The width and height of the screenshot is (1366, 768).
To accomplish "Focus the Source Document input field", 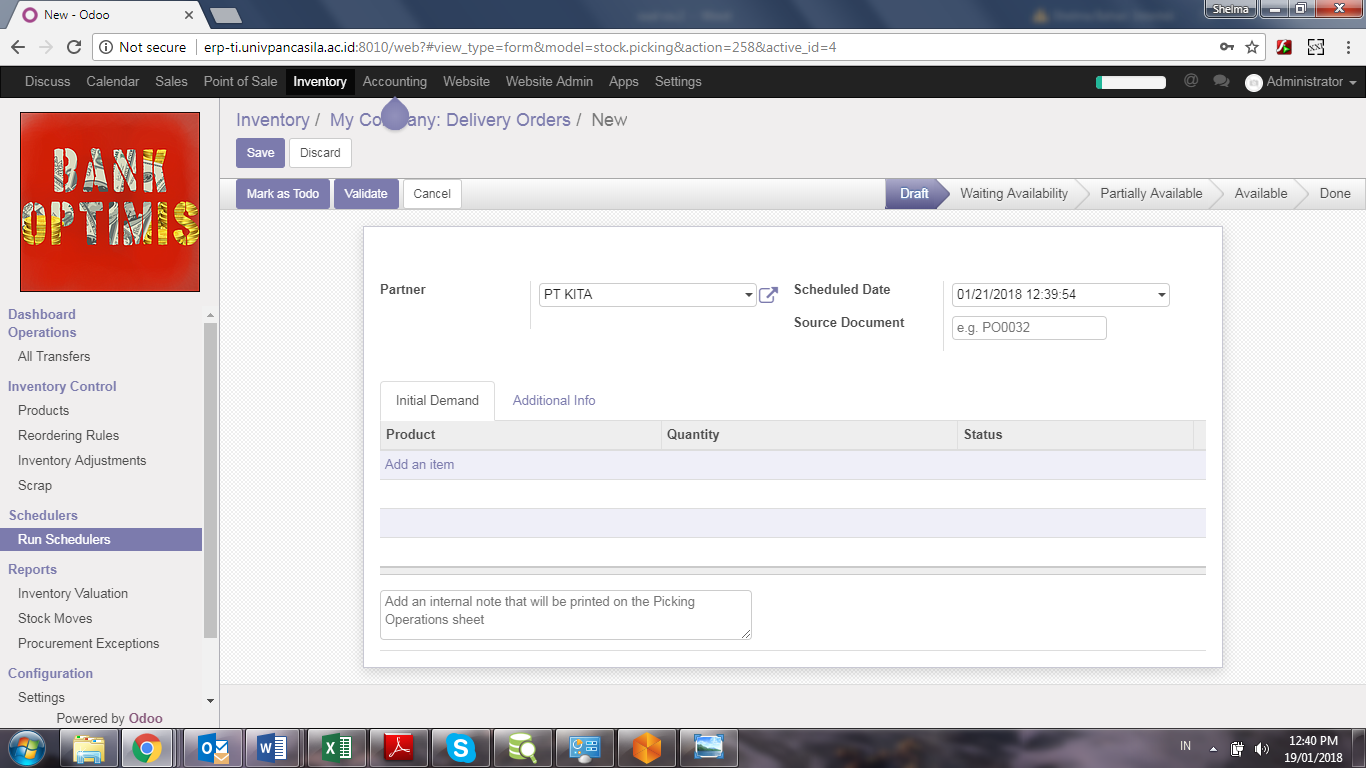I will pos(1029,328).
